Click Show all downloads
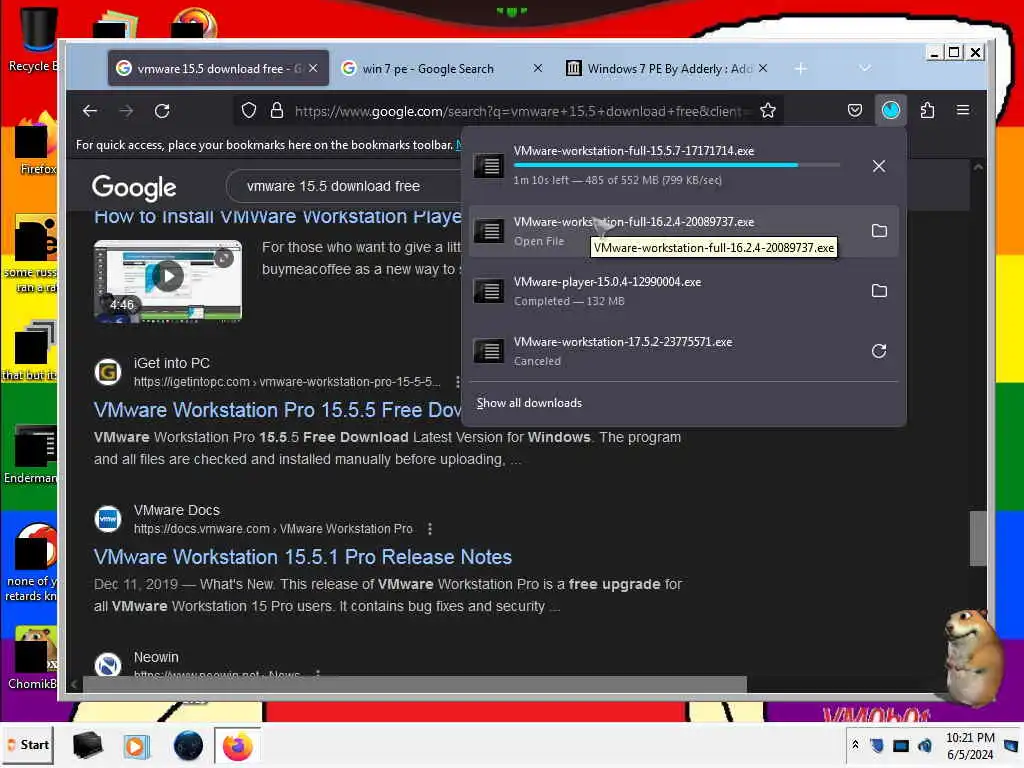The width and height of the screenshot is (1024, 768). tap(529, 403)
